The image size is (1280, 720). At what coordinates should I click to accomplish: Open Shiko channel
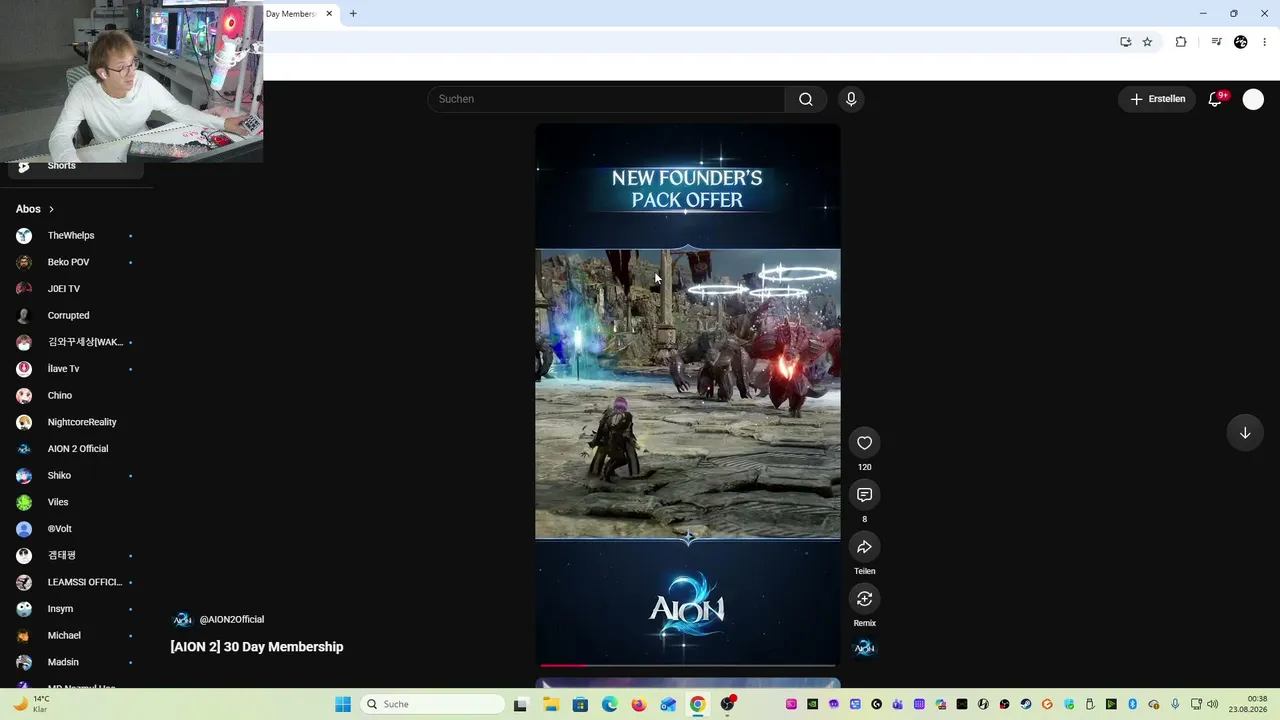click(x=76, y=475)
